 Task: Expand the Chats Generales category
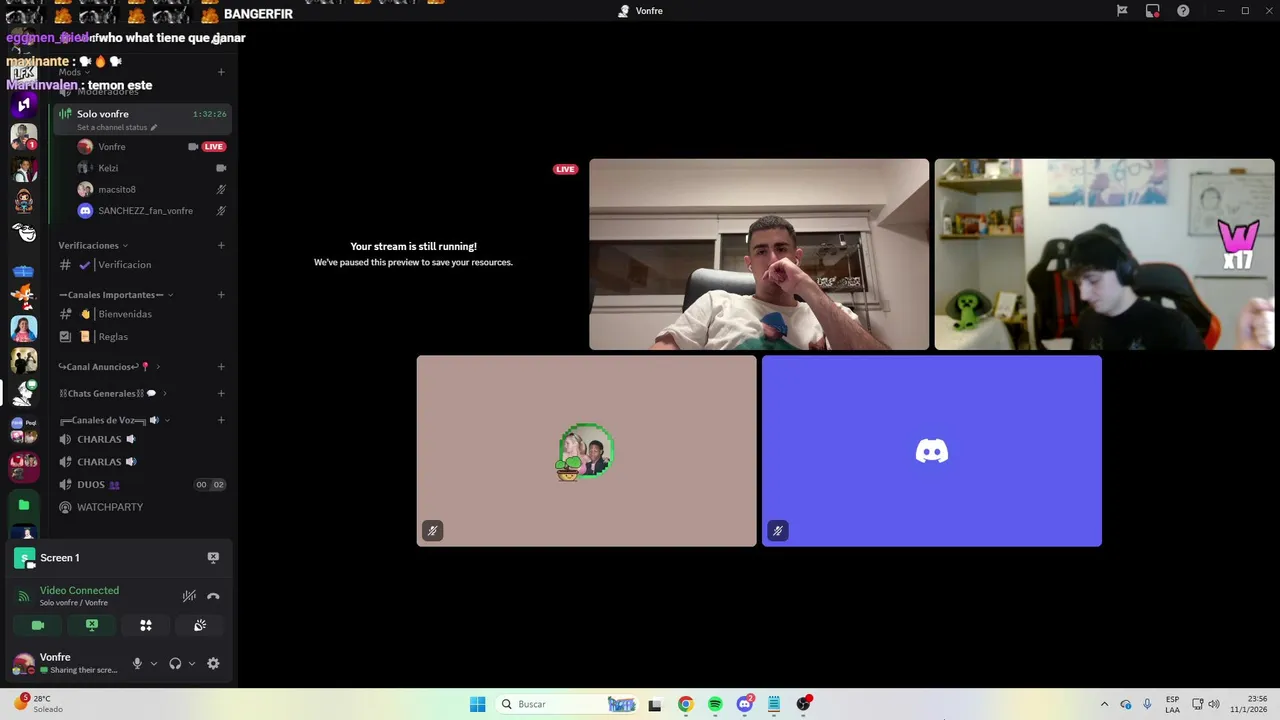[112, 394]
